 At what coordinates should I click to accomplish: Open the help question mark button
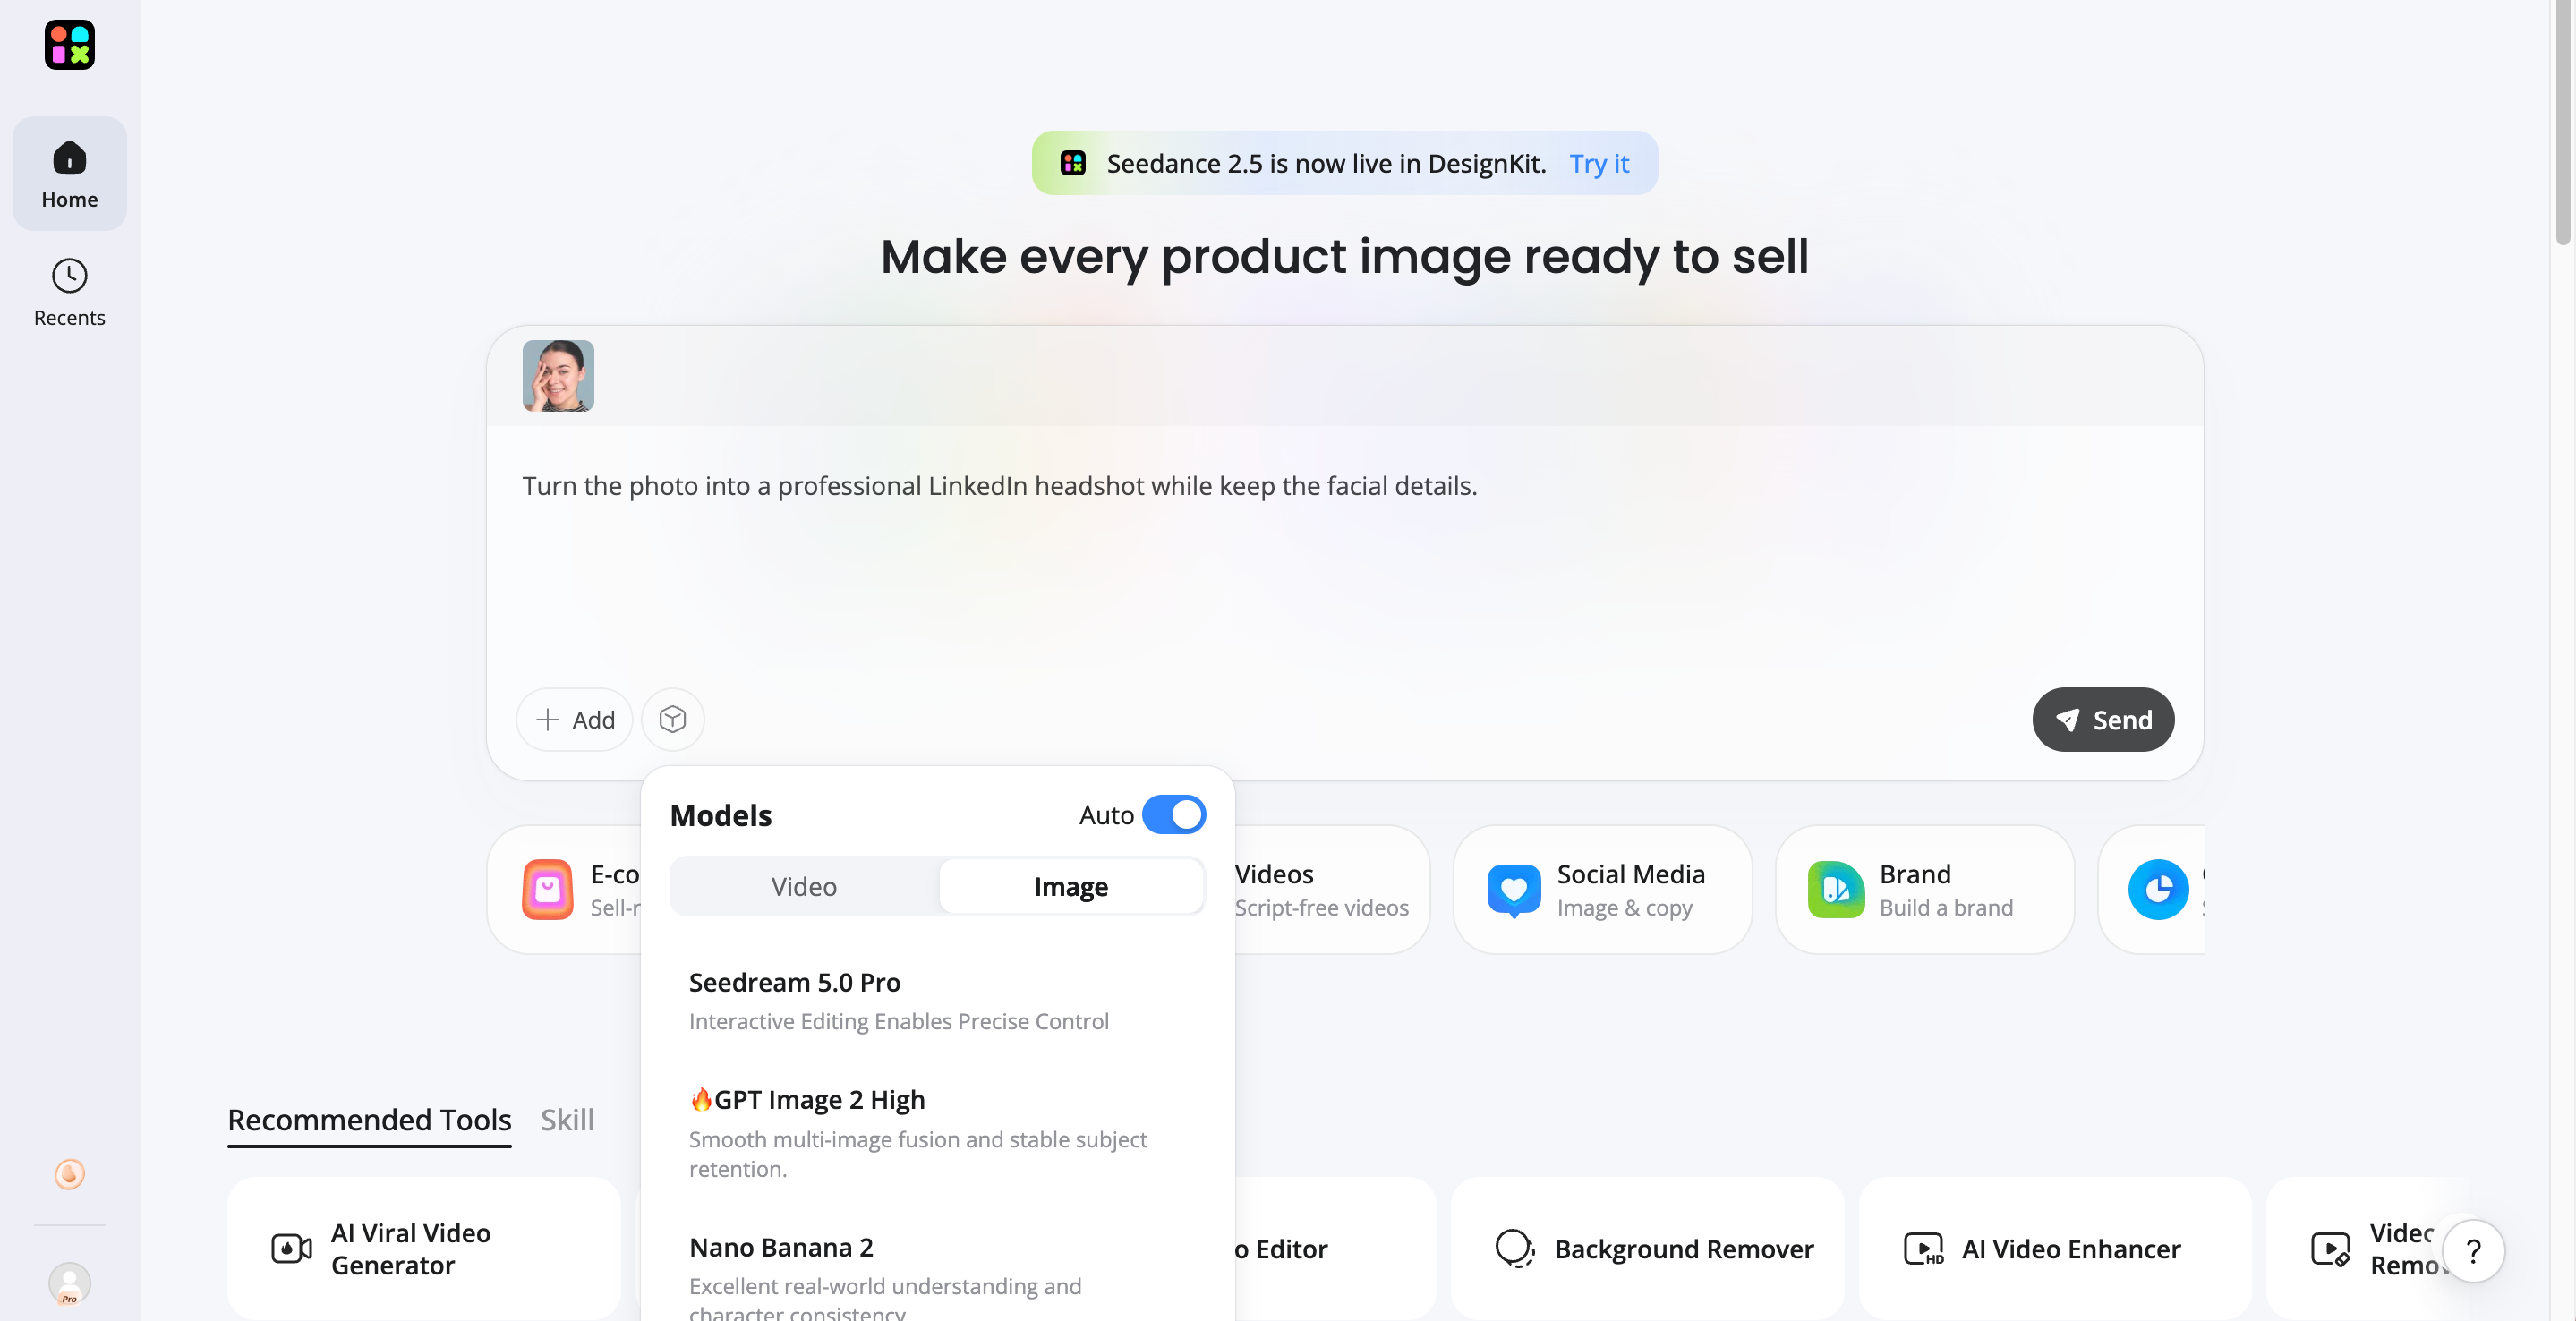[x=2473, y=1251]
